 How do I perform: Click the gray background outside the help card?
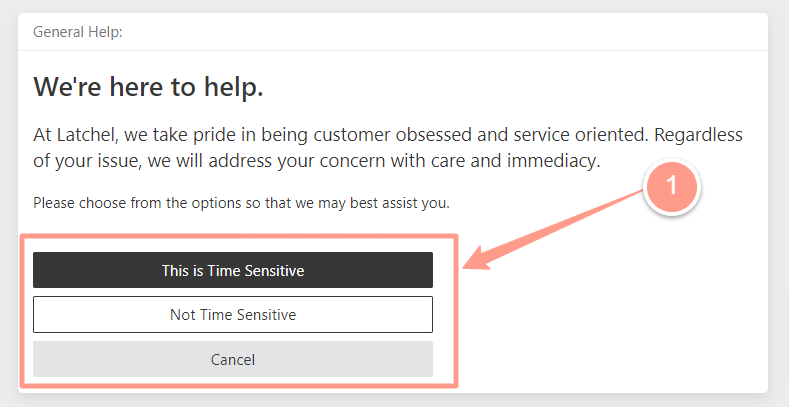(394, 400)
